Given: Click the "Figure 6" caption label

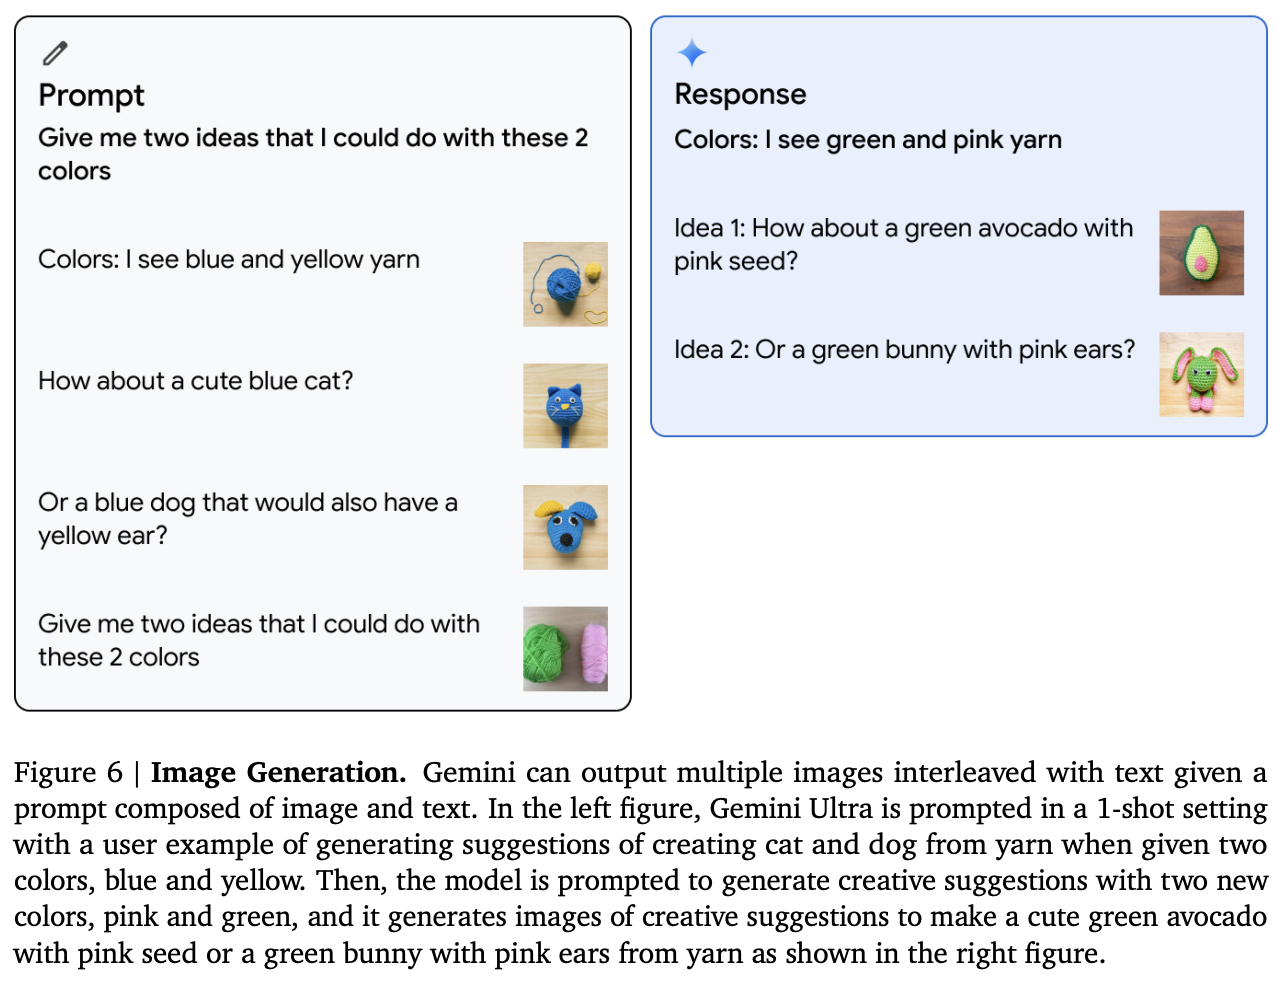Looking at the screenshot, I should click(x=67, y=773).
